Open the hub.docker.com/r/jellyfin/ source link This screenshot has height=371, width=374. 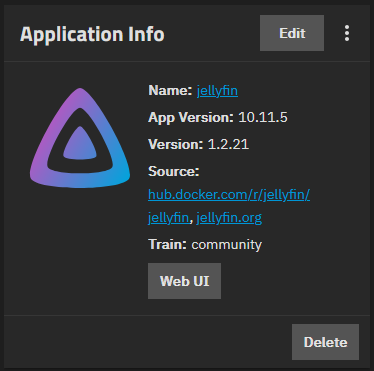(229, 194)
